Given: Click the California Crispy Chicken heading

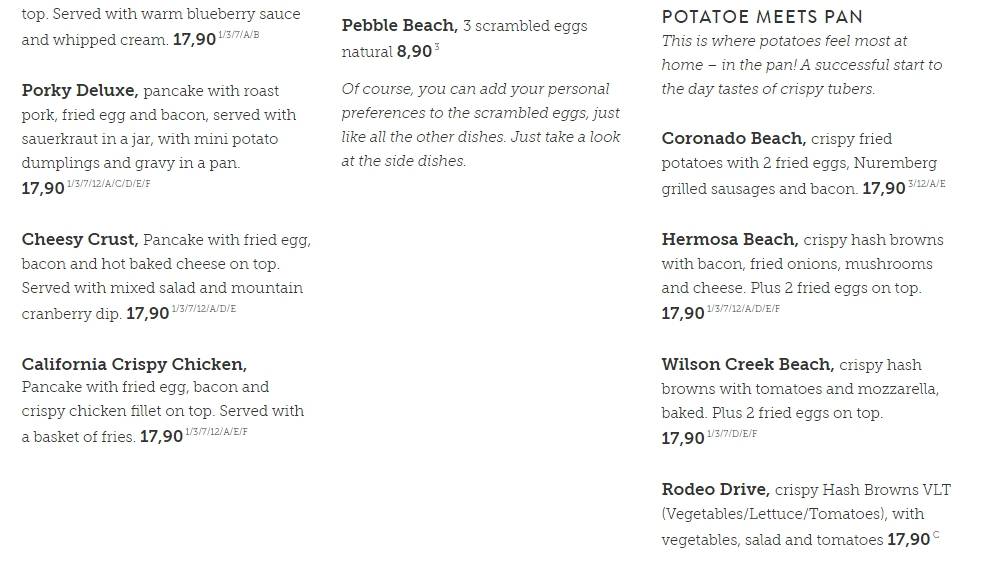Looking at the screenshot, I should point(134,364).
